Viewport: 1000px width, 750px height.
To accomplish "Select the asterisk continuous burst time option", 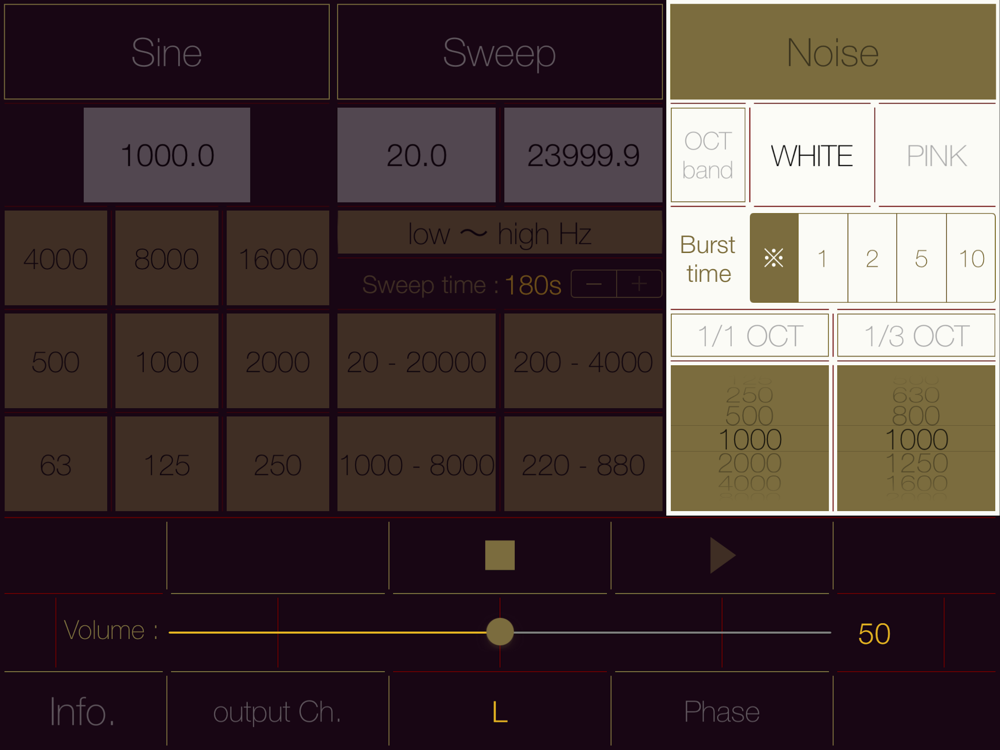I will [x=774, y=258].
